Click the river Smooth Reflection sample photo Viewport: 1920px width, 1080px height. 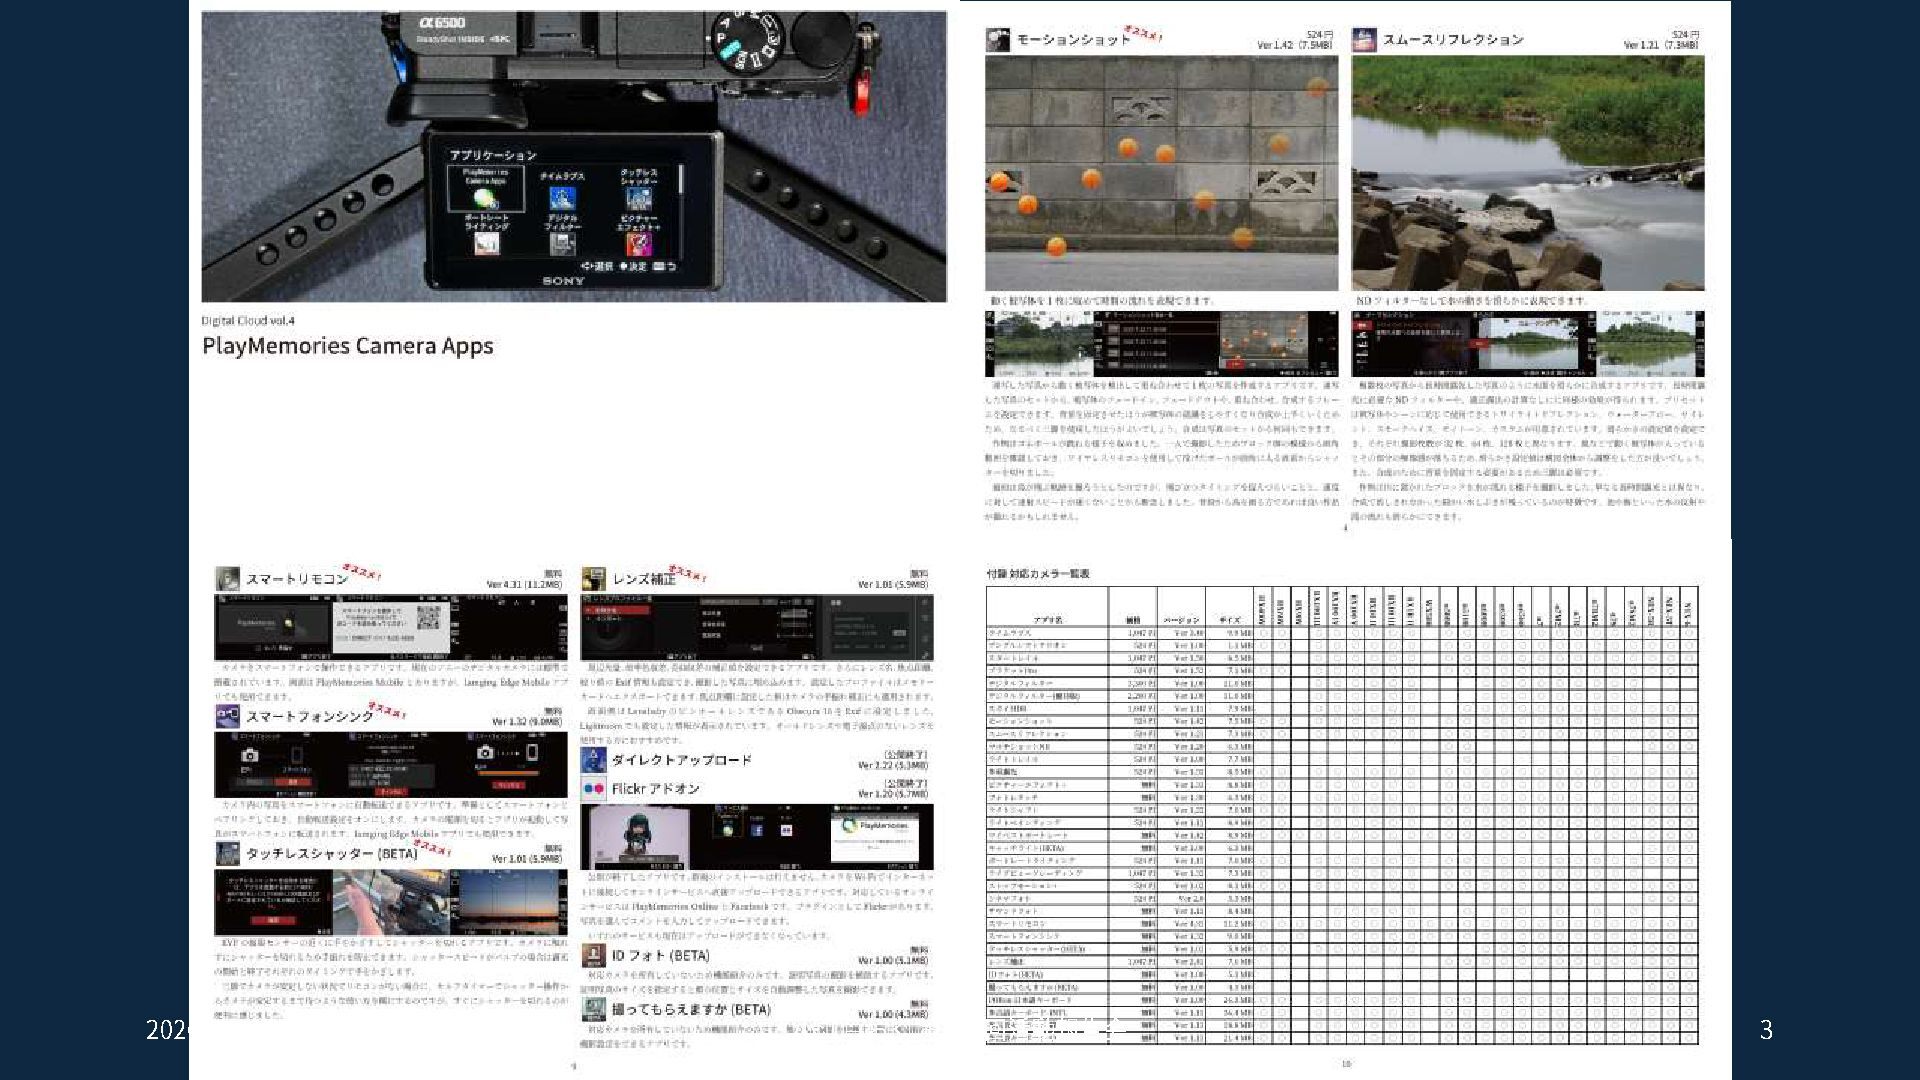tap(1527, 172)
